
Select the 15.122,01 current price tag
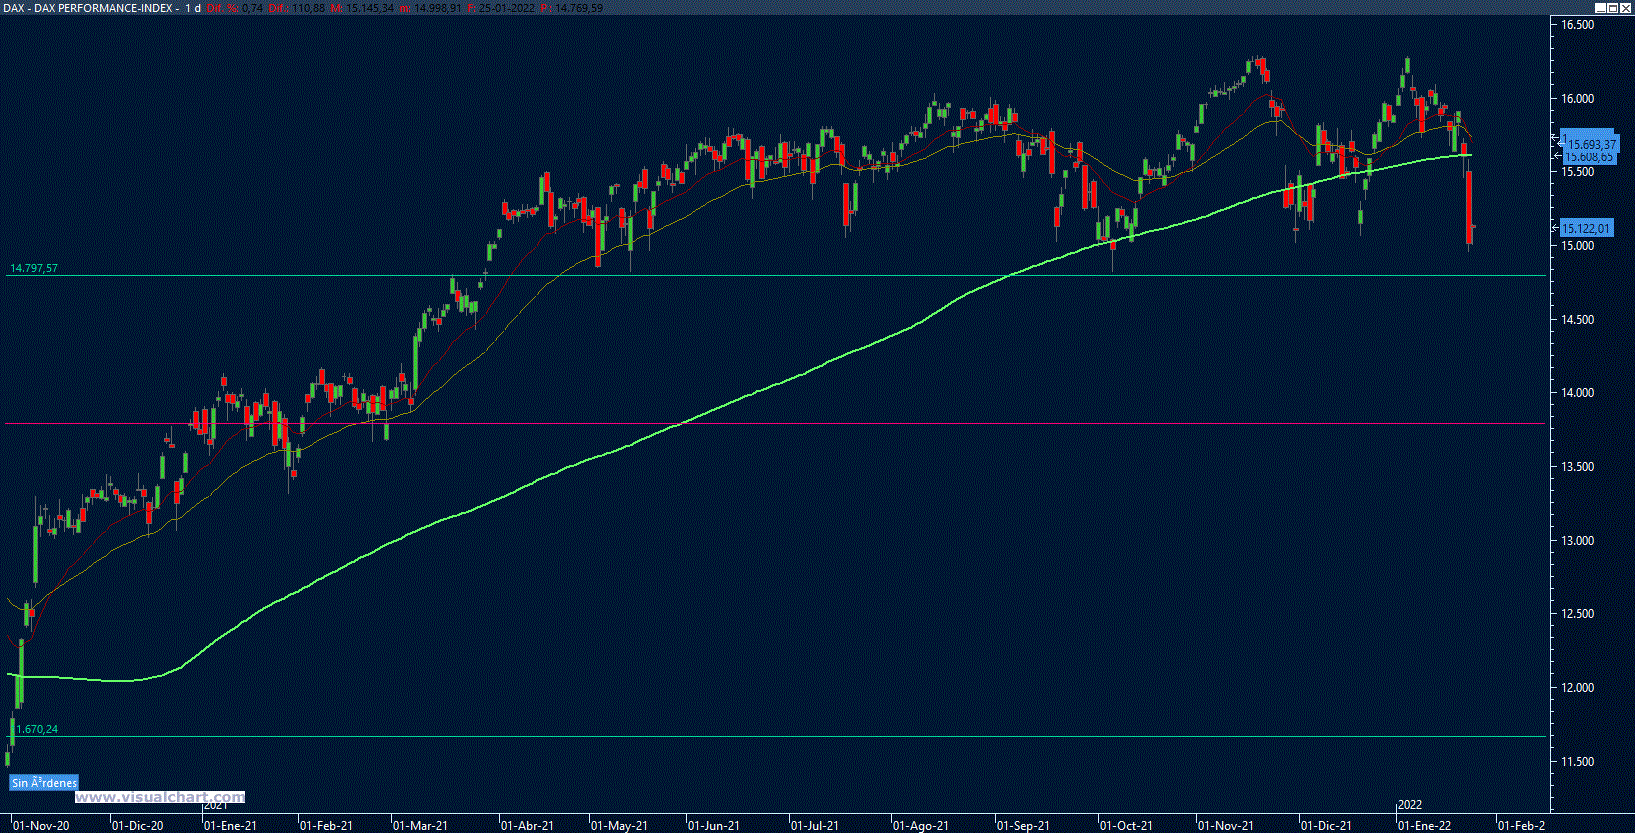point(1587,228)
